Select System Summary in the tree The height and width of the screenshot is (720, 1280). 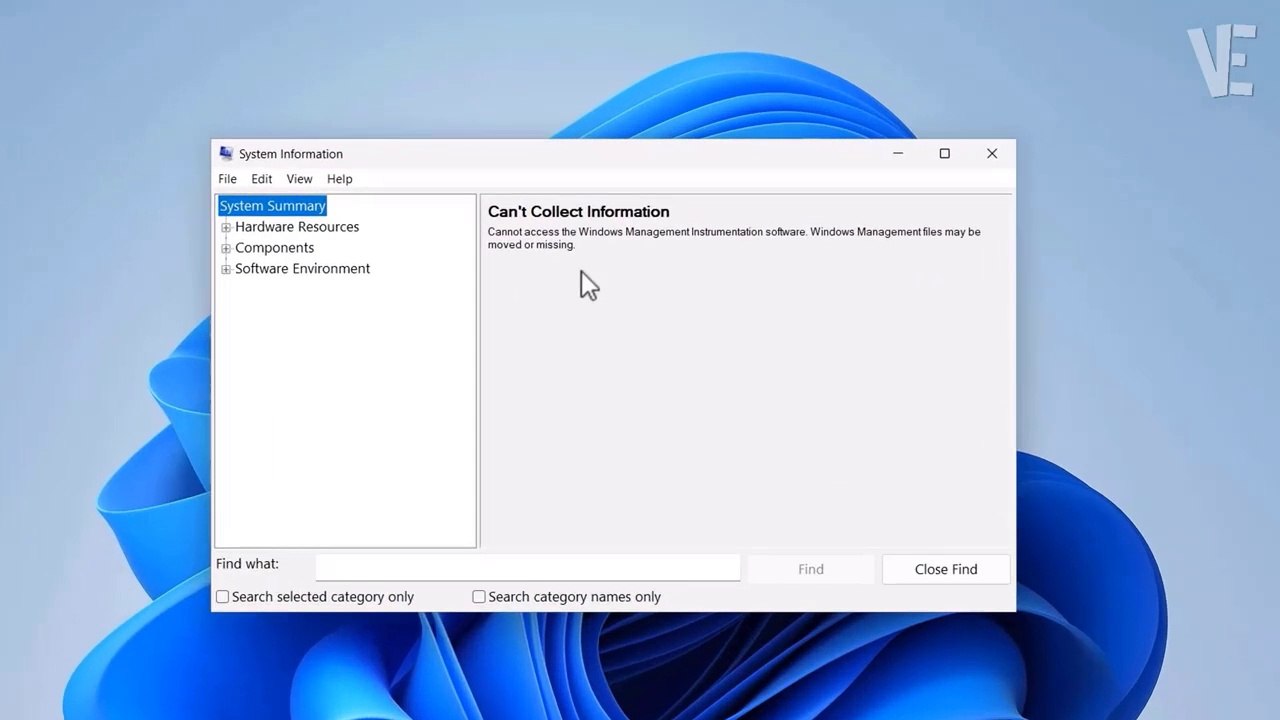click(272, 206)
